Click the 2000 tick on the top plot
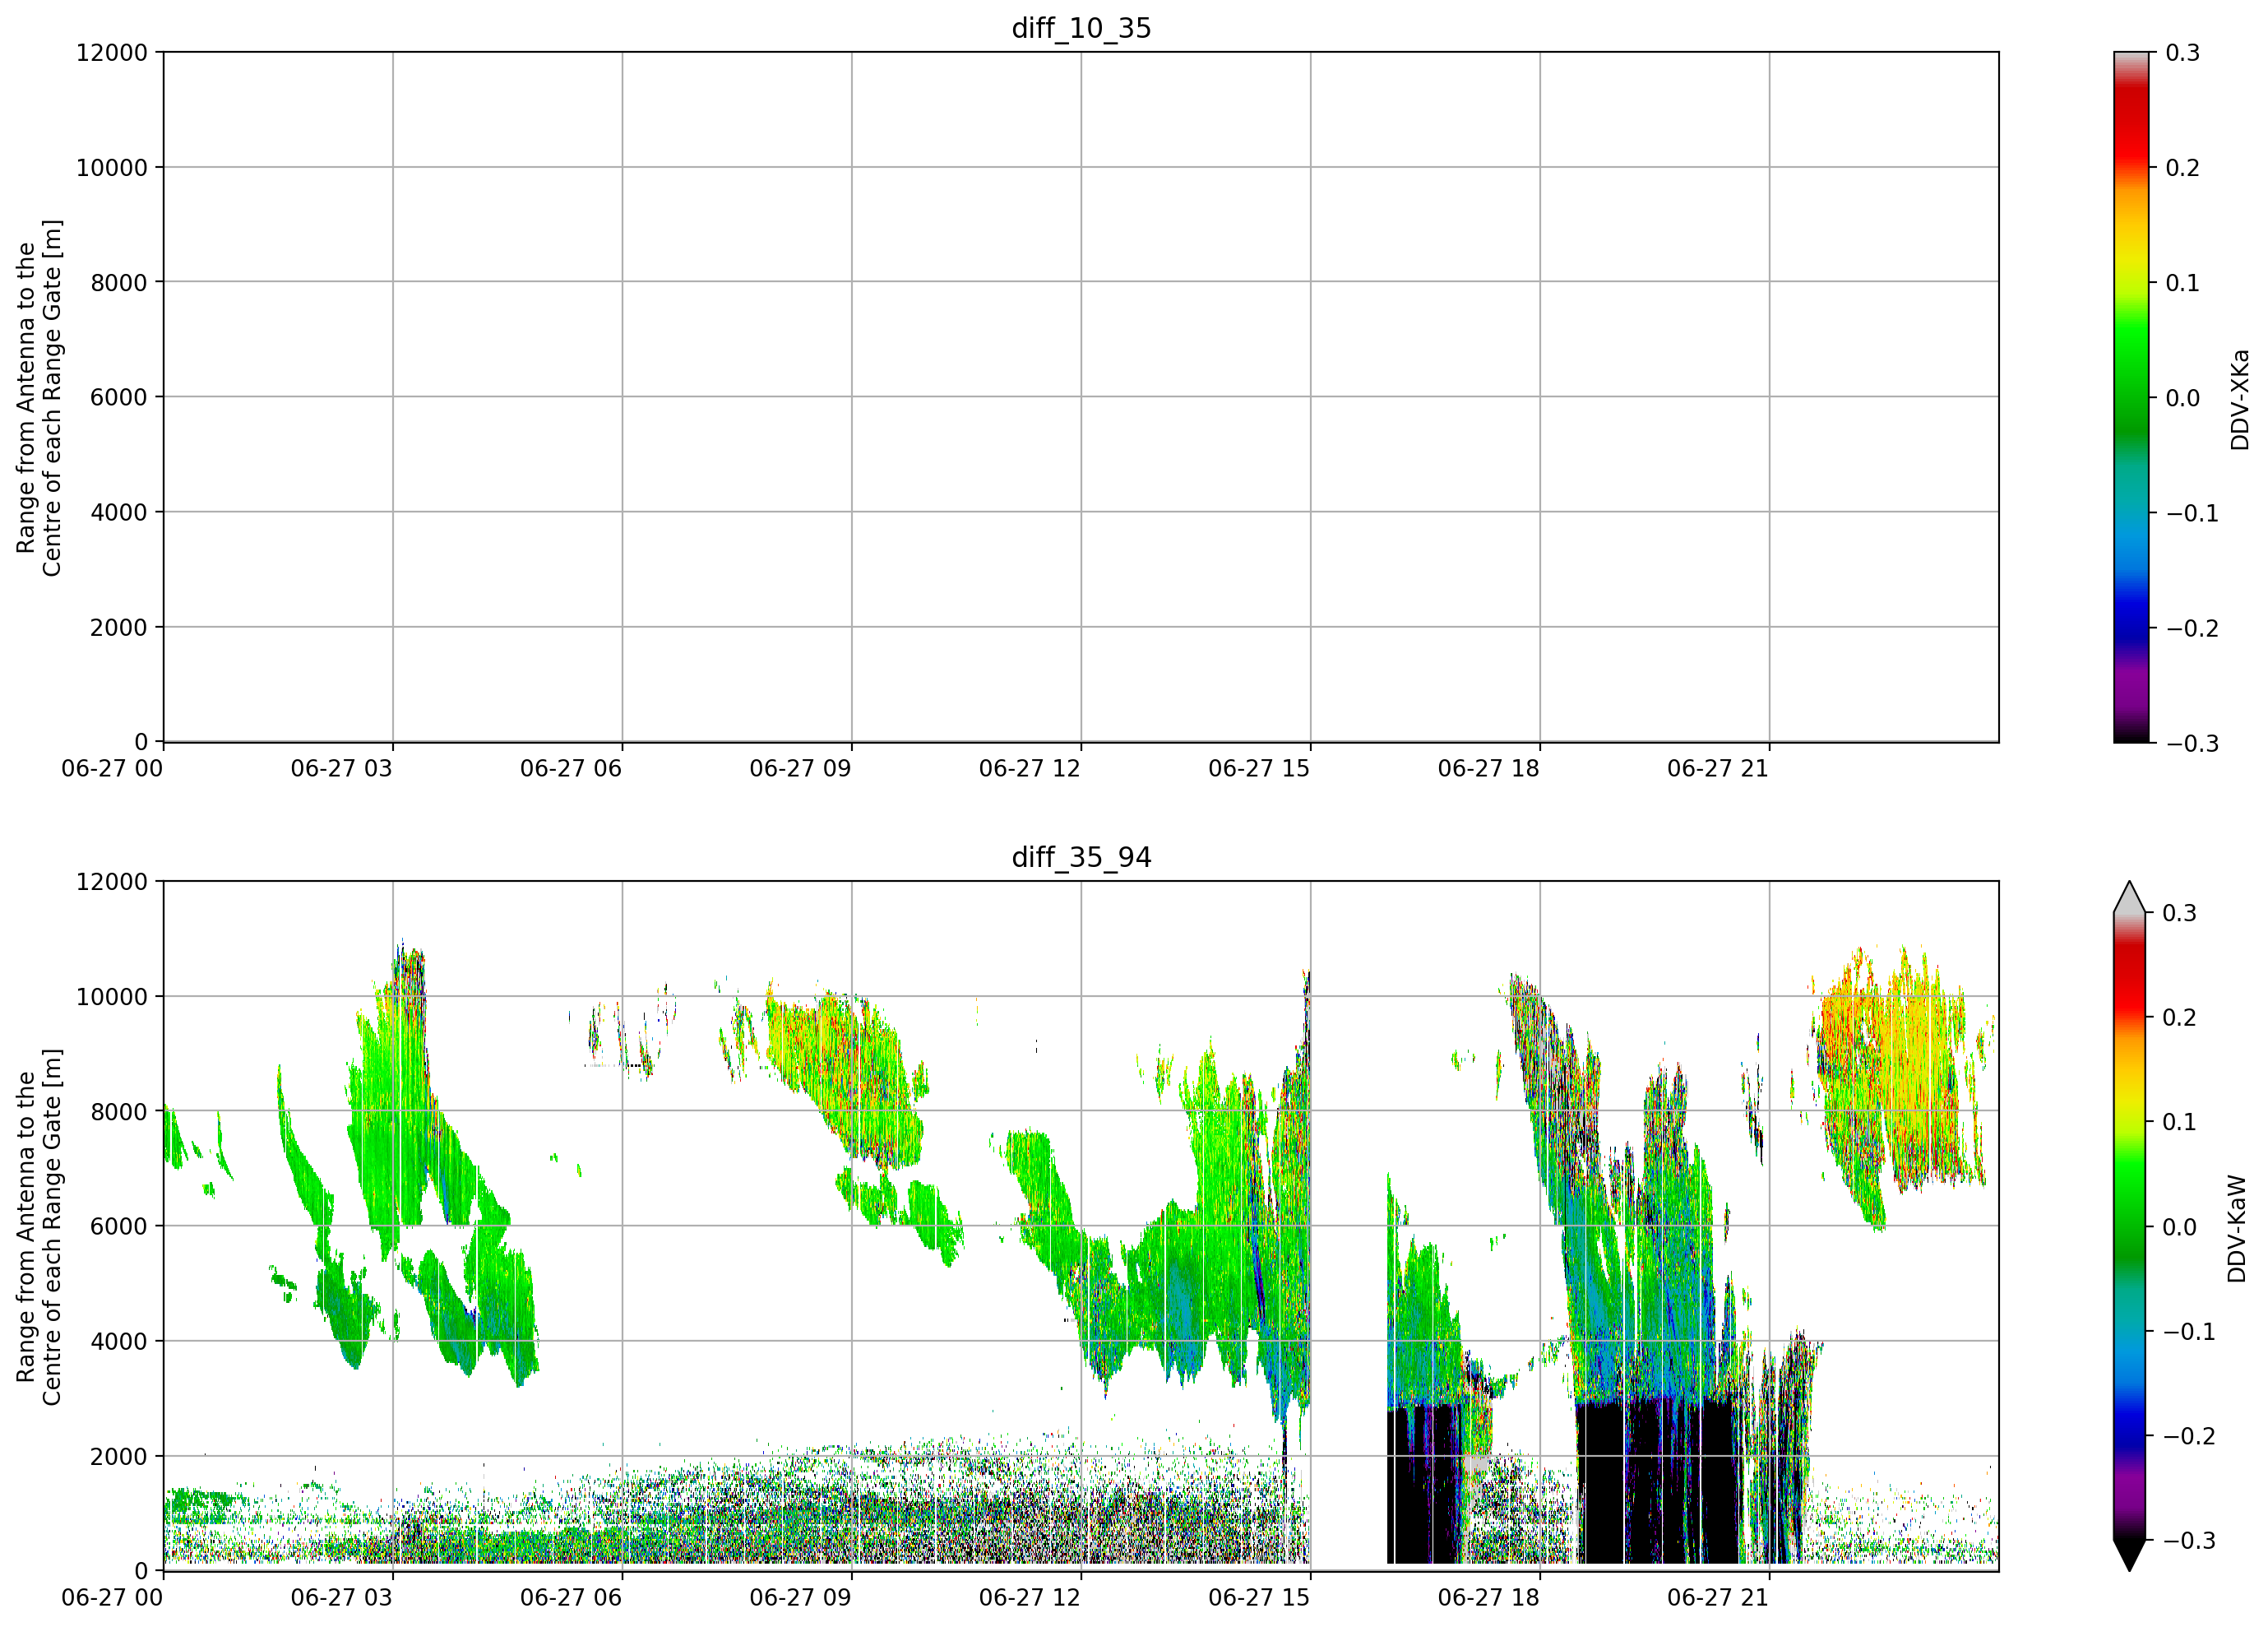 pos(119,627)
